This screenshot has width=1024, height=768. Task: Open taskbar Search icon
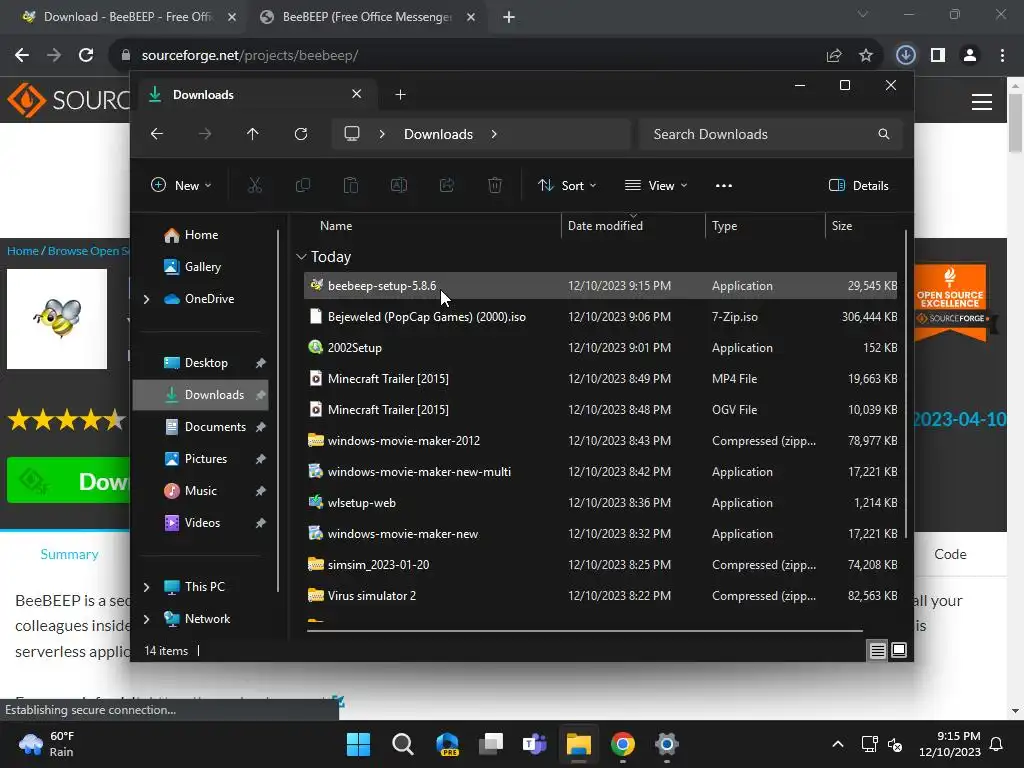[x=402, y=744]
